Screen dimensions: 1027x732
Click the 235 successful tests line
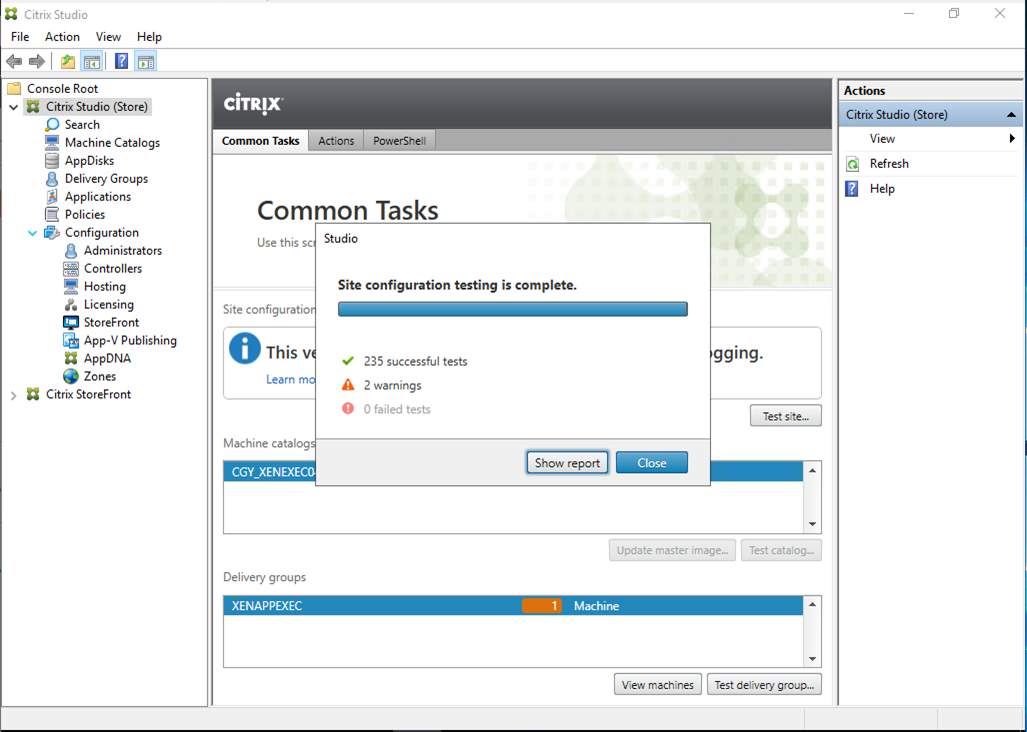[404, 361]
